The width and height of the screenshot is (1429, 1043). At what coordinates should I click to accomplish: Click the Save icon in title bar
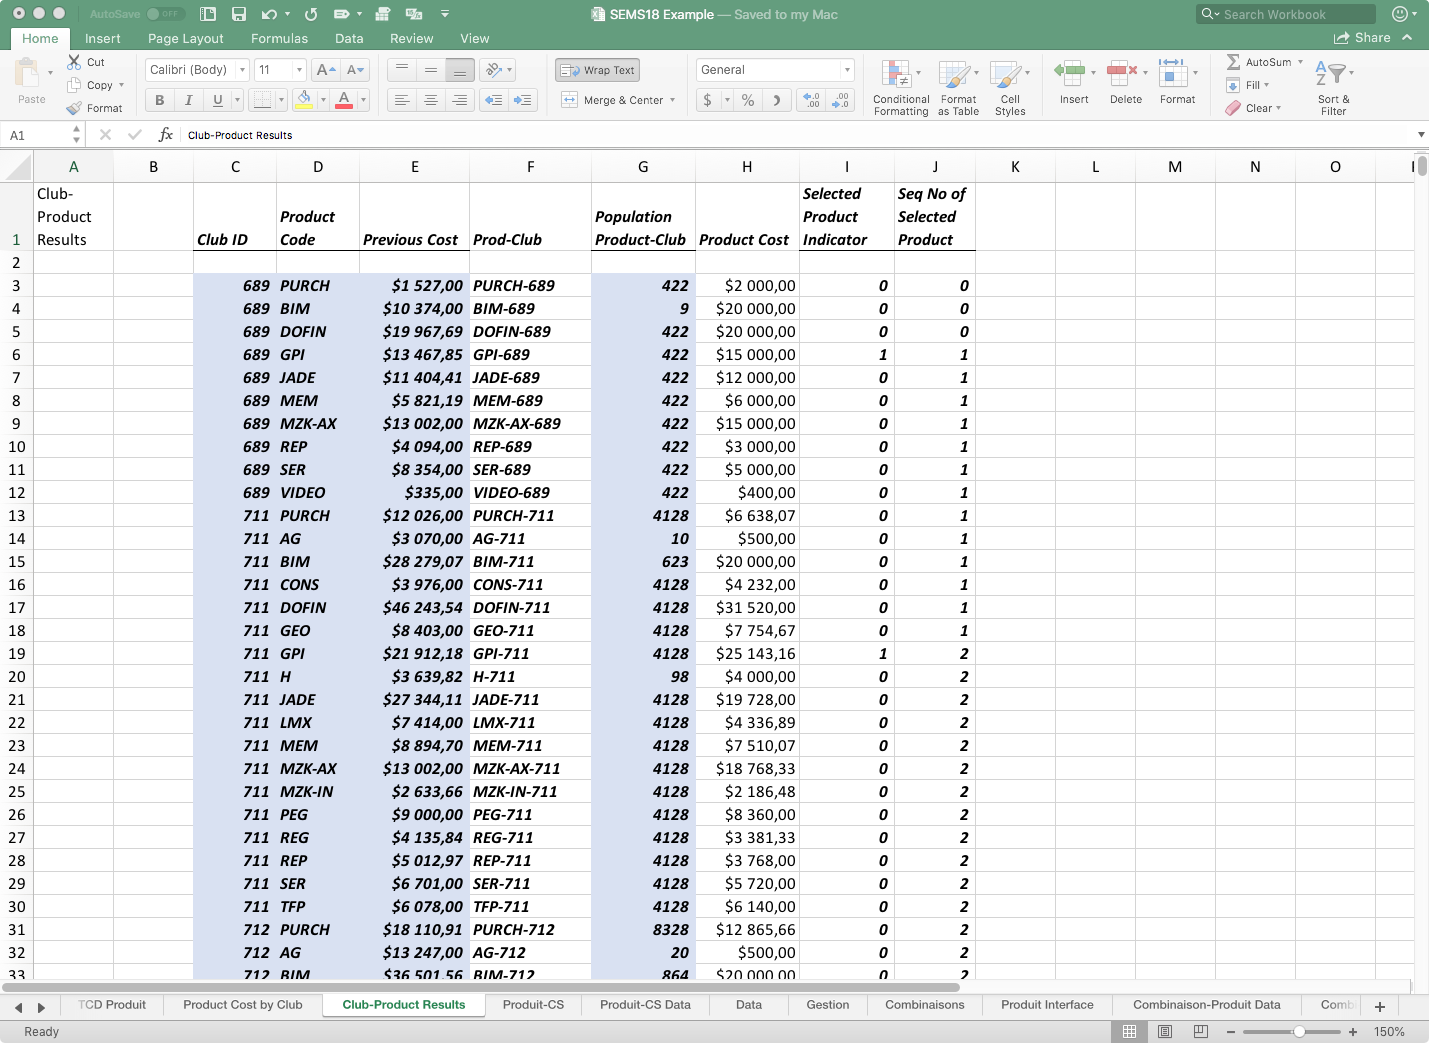click(239, 14)
